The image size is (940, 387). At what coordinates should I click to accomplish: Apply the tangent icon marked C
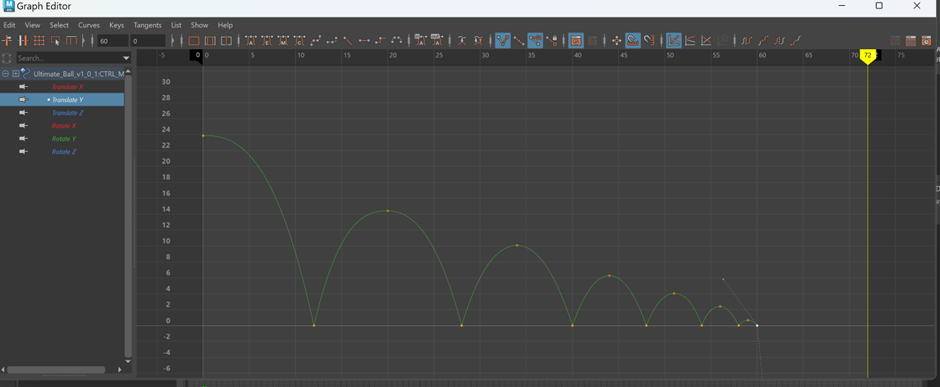(x=299, y=41)
